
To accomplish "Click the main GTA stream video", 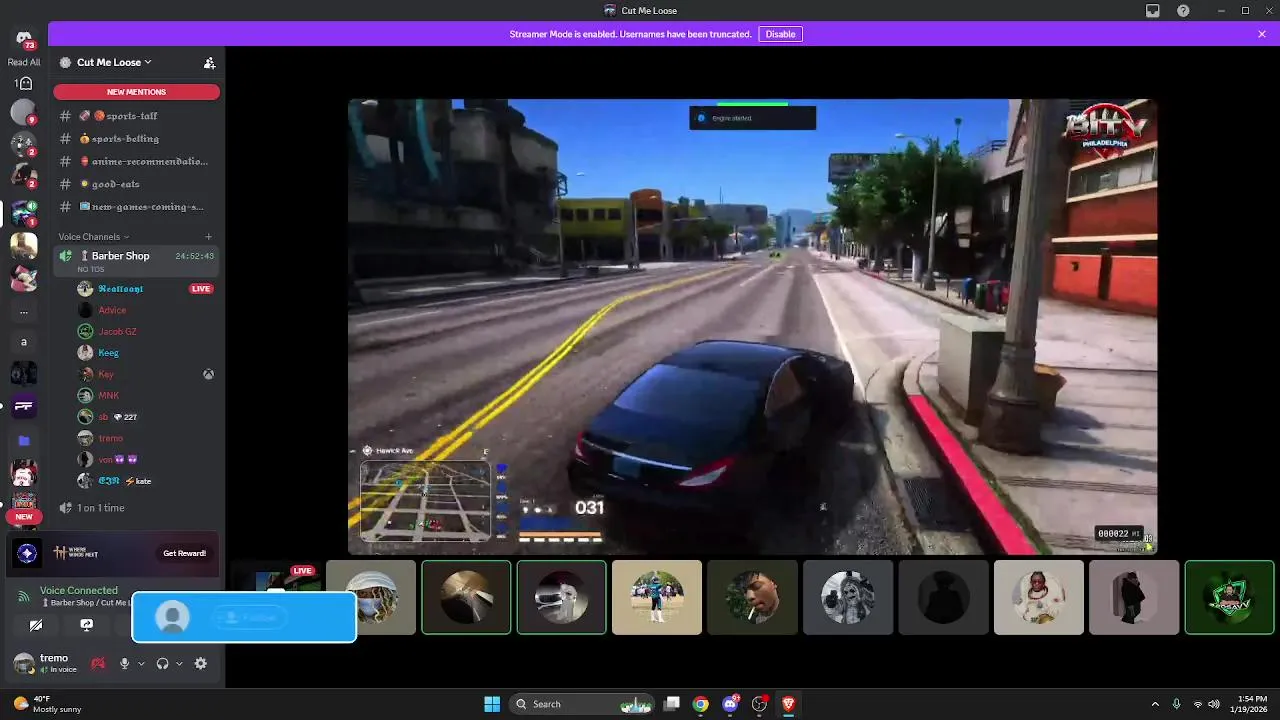I will (752, 326).
